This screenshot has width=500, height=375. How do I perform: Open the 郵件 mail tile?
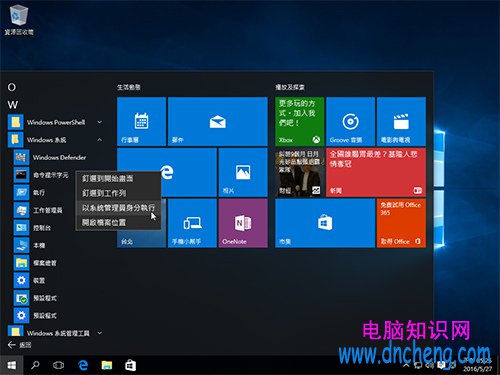click(218, 122)
